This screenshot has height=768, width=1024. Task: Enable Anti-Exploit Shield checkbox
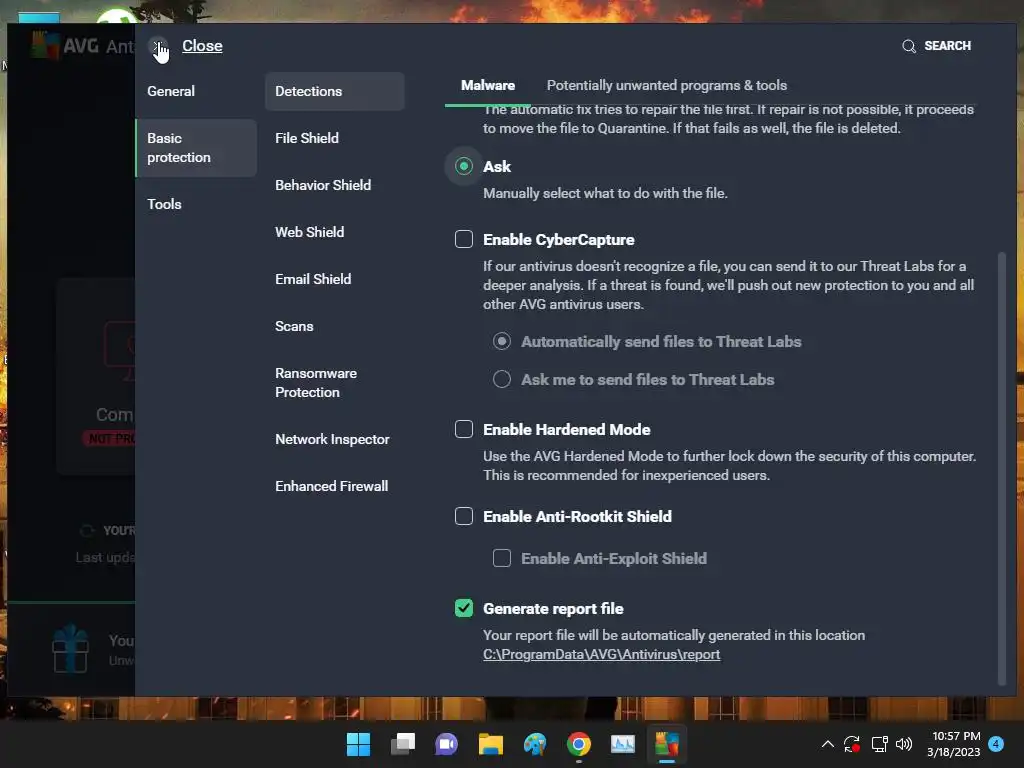click(x=502, y=558)
